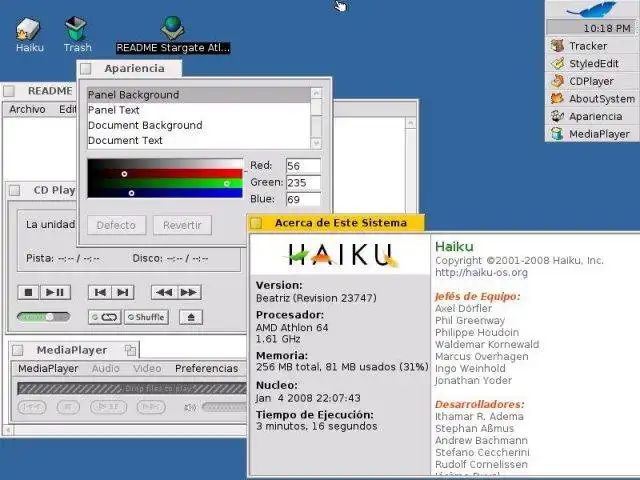Screen dimensions: 640x480
Task: Select Panel Background in color list
Action: click(x=199, y=95)
